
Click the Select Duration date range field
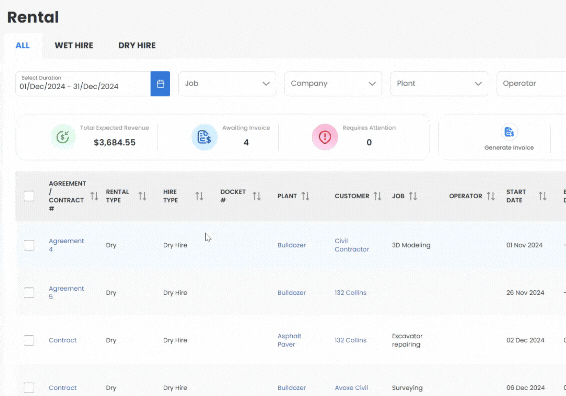click(x=83, y=84)
